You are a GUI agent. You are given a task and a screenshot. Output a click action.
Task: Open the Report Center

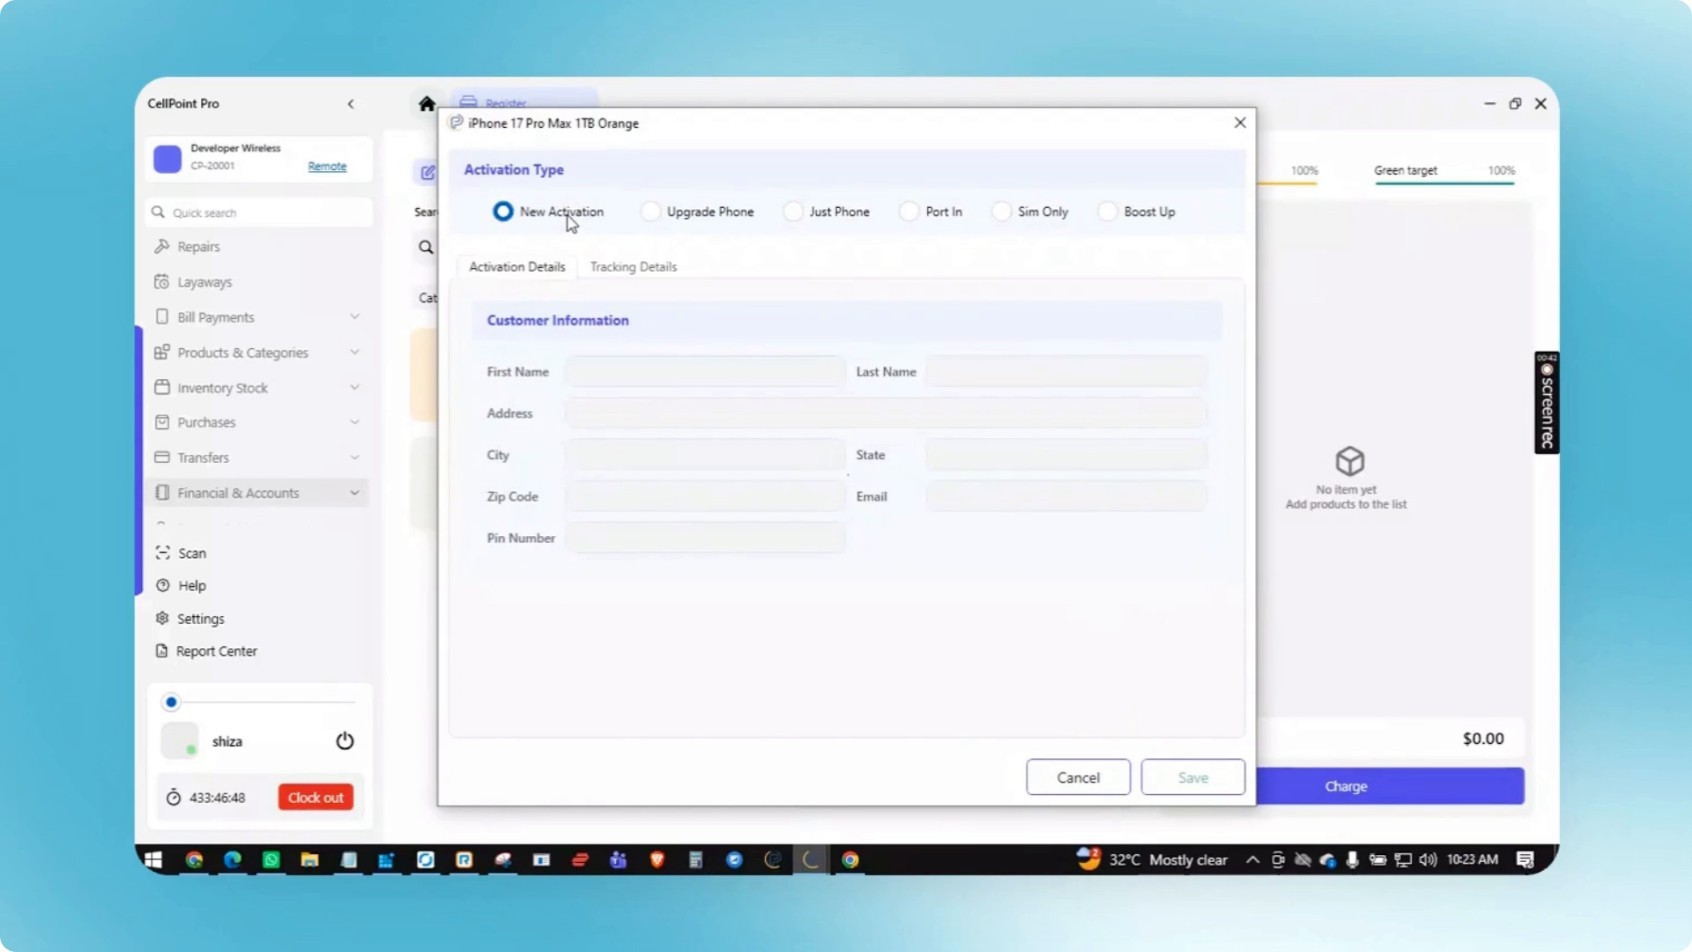(x=207, y=651)
